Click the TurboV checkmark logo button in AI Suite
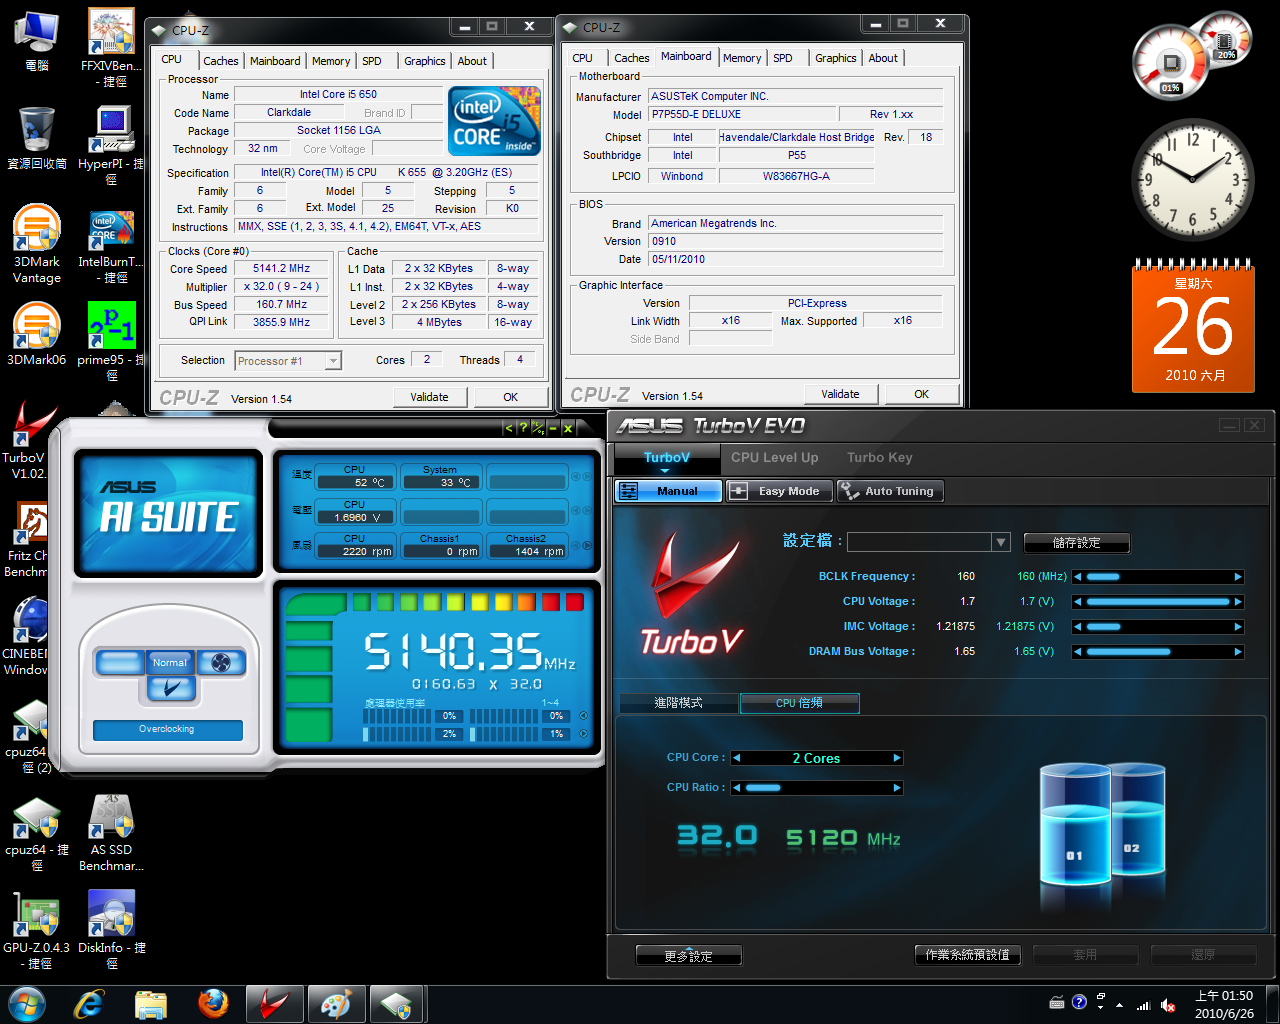Viewport: 1280px width, 1024px height. point(170,688)
